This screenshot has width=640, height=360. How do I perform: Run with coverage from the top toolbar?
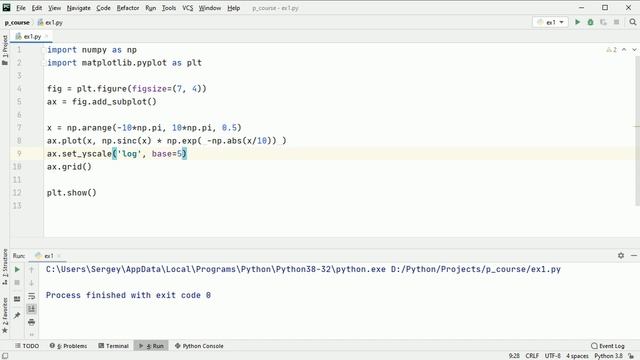point(603,22)
